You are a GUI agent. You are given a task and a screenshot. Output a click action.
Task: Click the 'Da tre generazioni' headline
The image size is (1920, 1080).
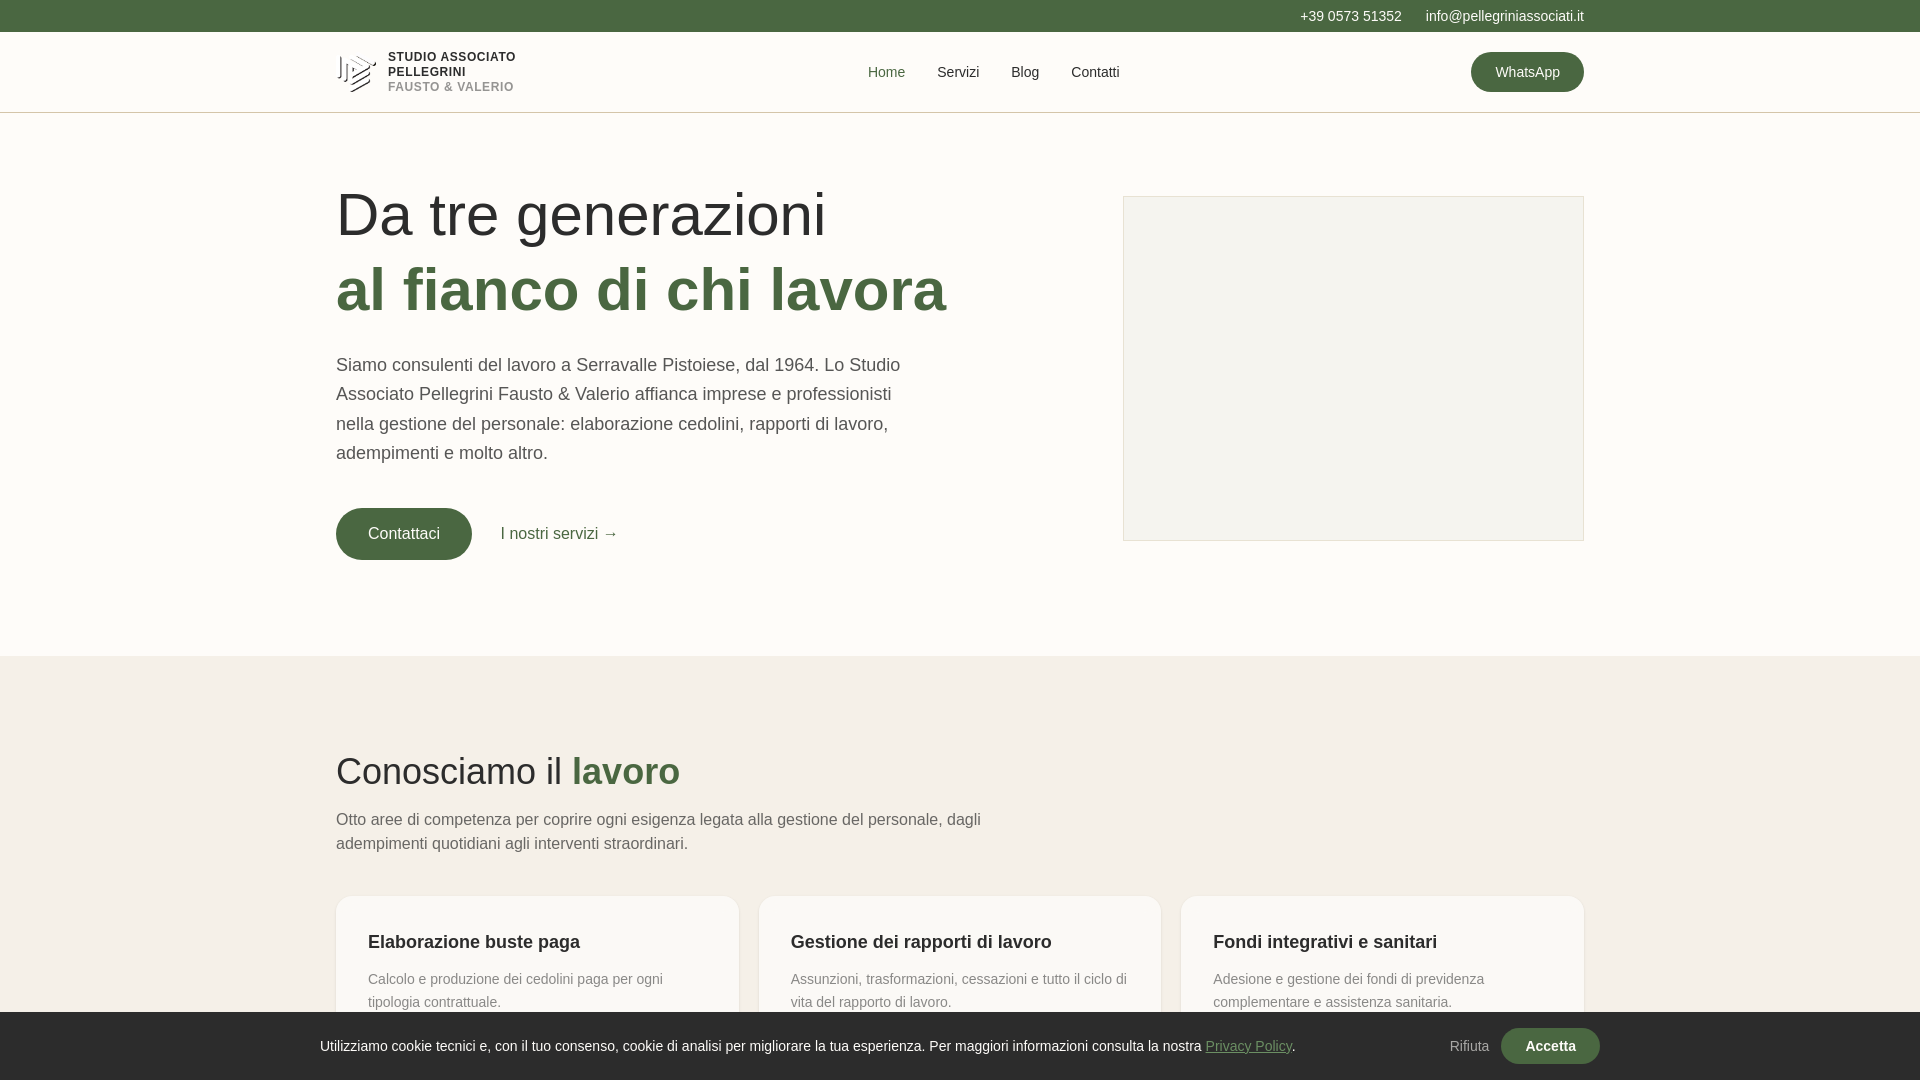581,215
